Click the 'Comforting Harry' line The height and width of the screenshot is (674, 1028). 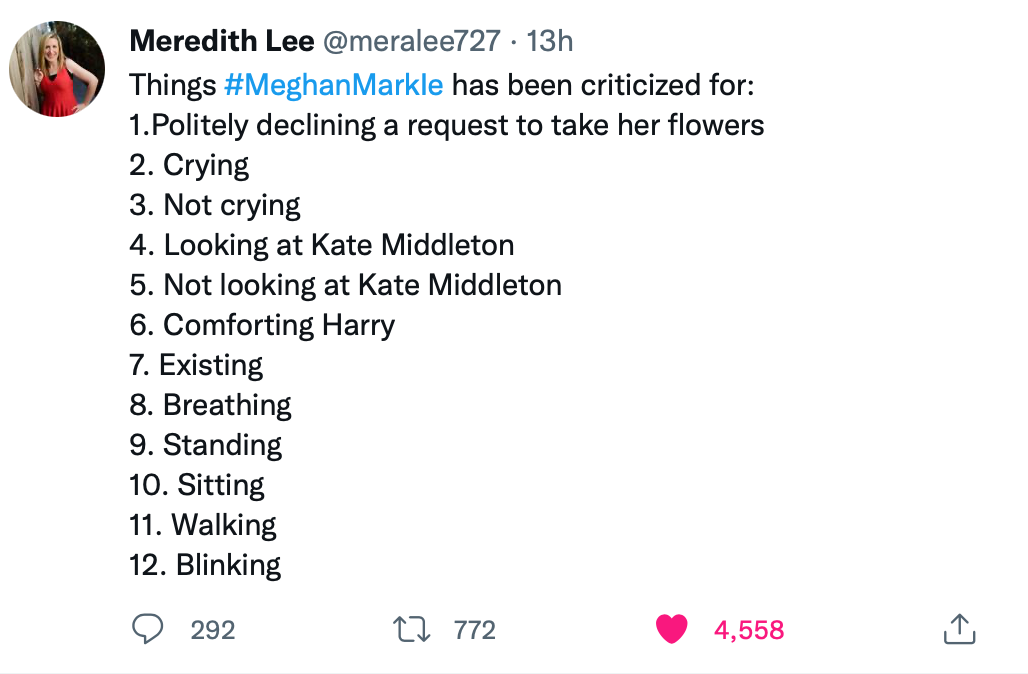click(262, 325)
